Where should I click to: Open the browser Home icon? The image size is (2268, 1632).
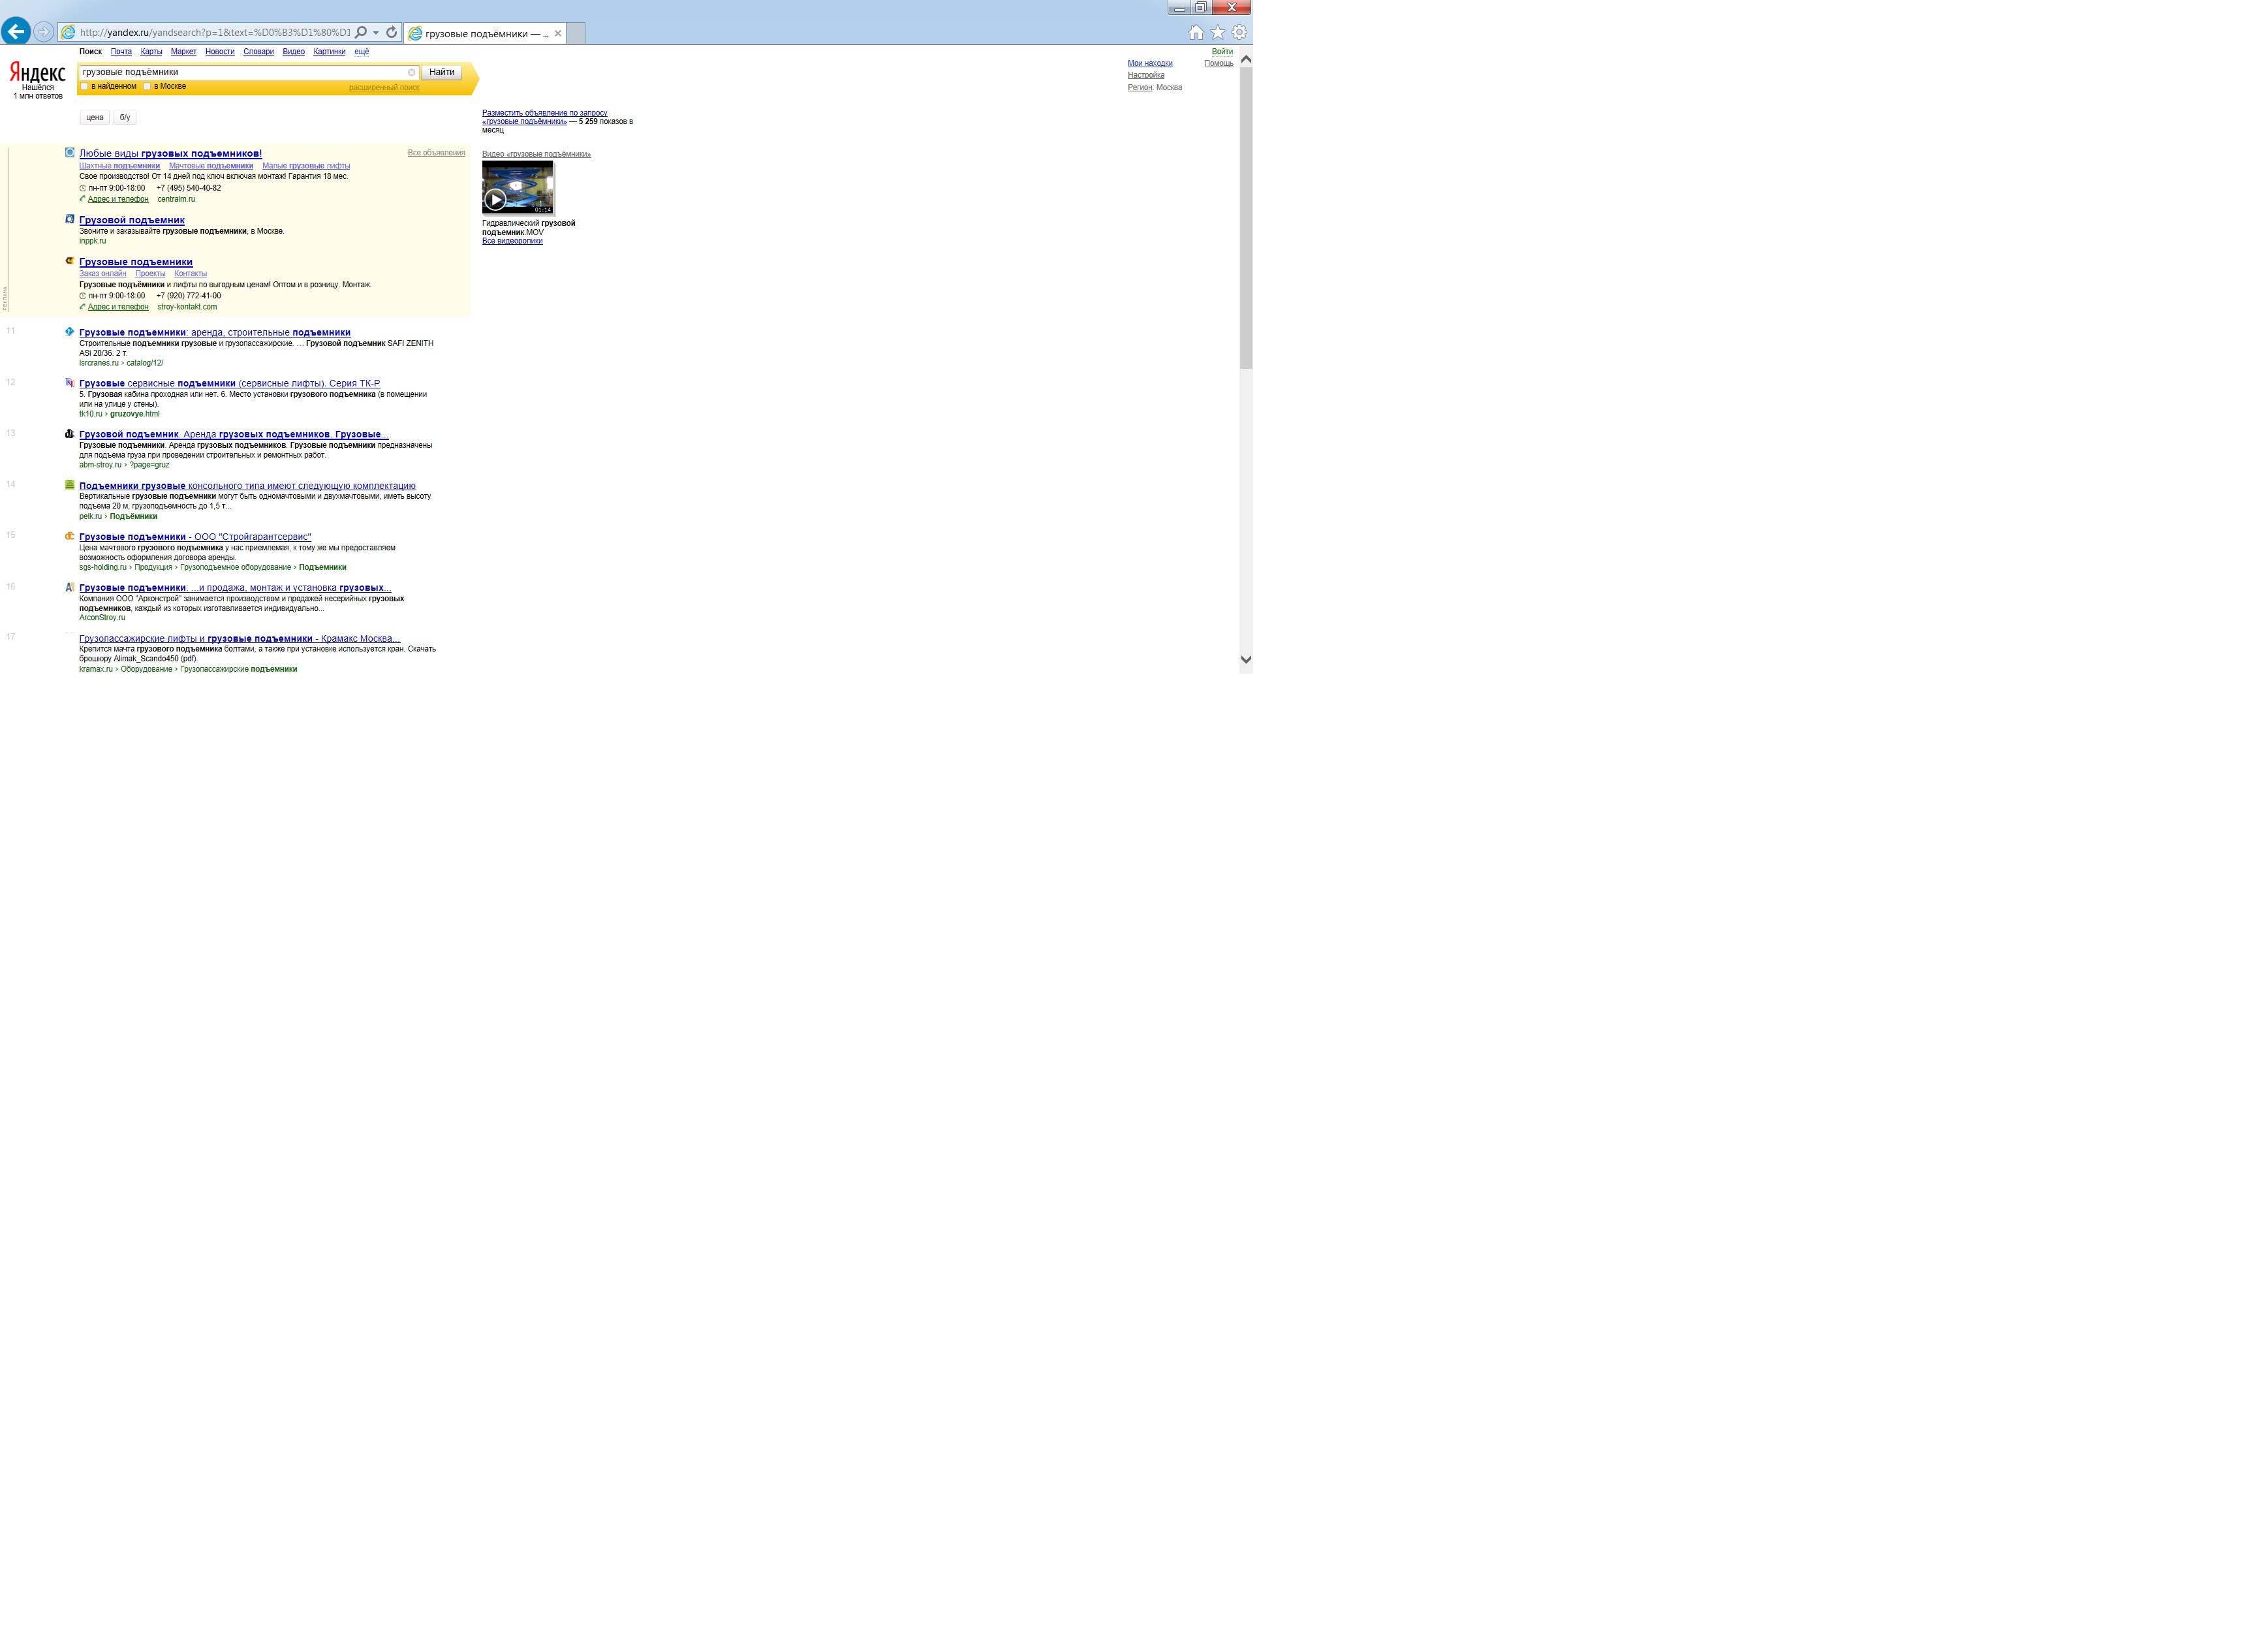tap(1196, 32)
